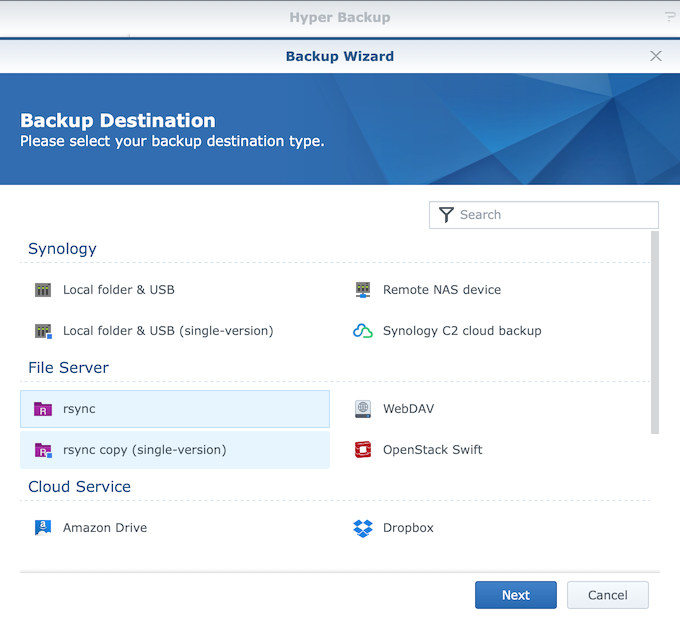680x617 pixels.
Task: Select the Synology C2 cloud backup label
Action: [x=462, y=331]
